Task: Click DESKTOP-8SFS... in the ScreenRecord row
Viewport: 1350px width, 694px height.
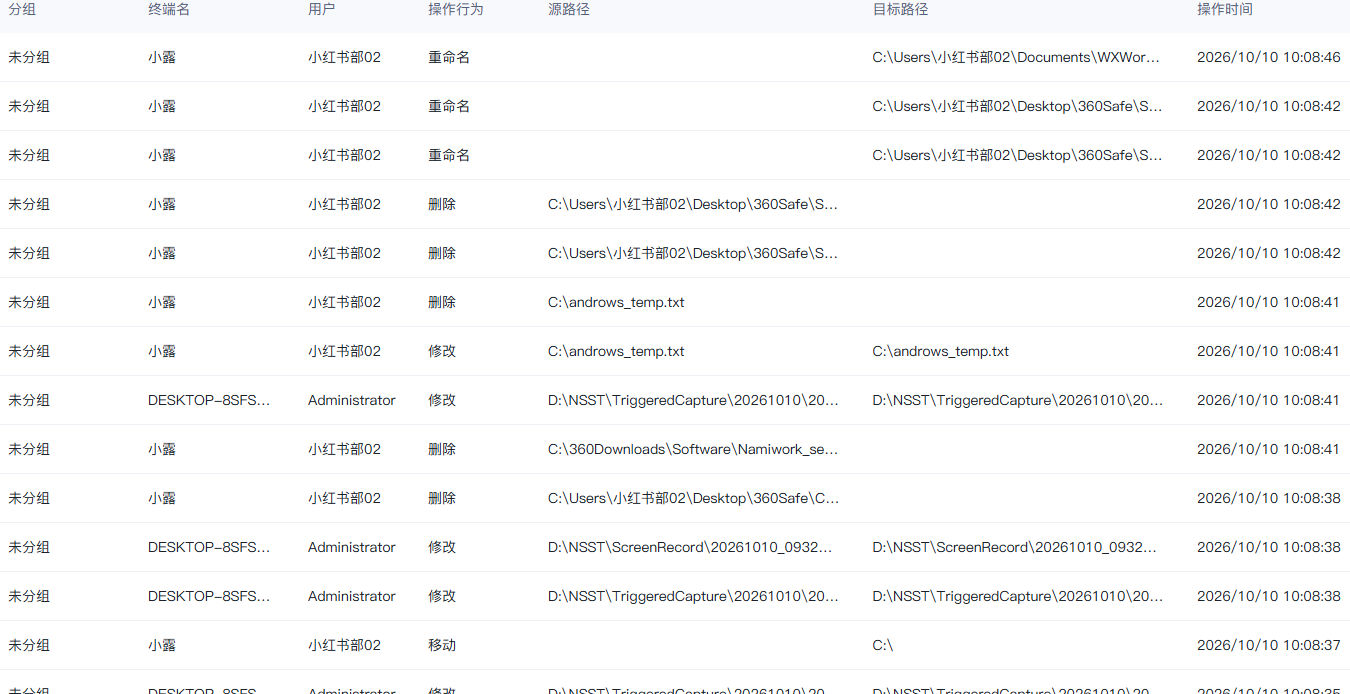Action: tap(209, 547)
